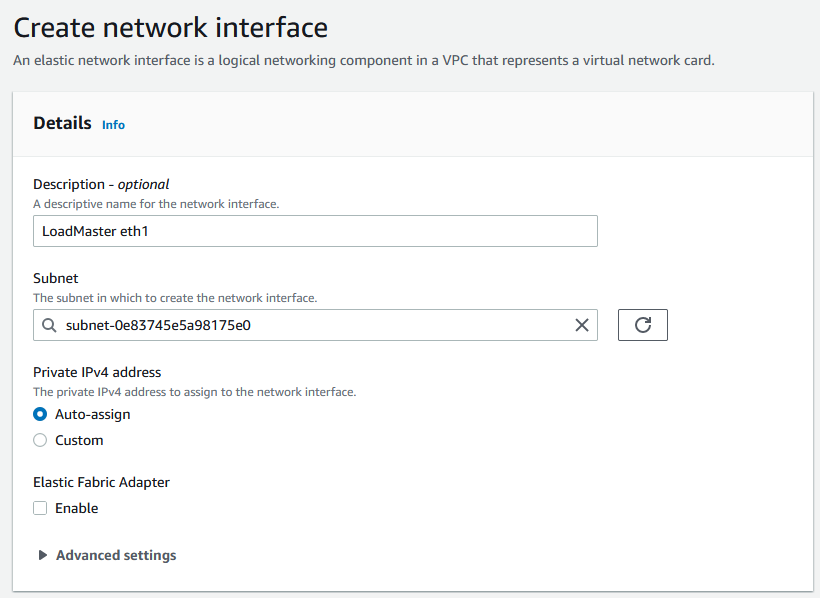Click the Elastic Fabric Adapter label

click(101, 482)
